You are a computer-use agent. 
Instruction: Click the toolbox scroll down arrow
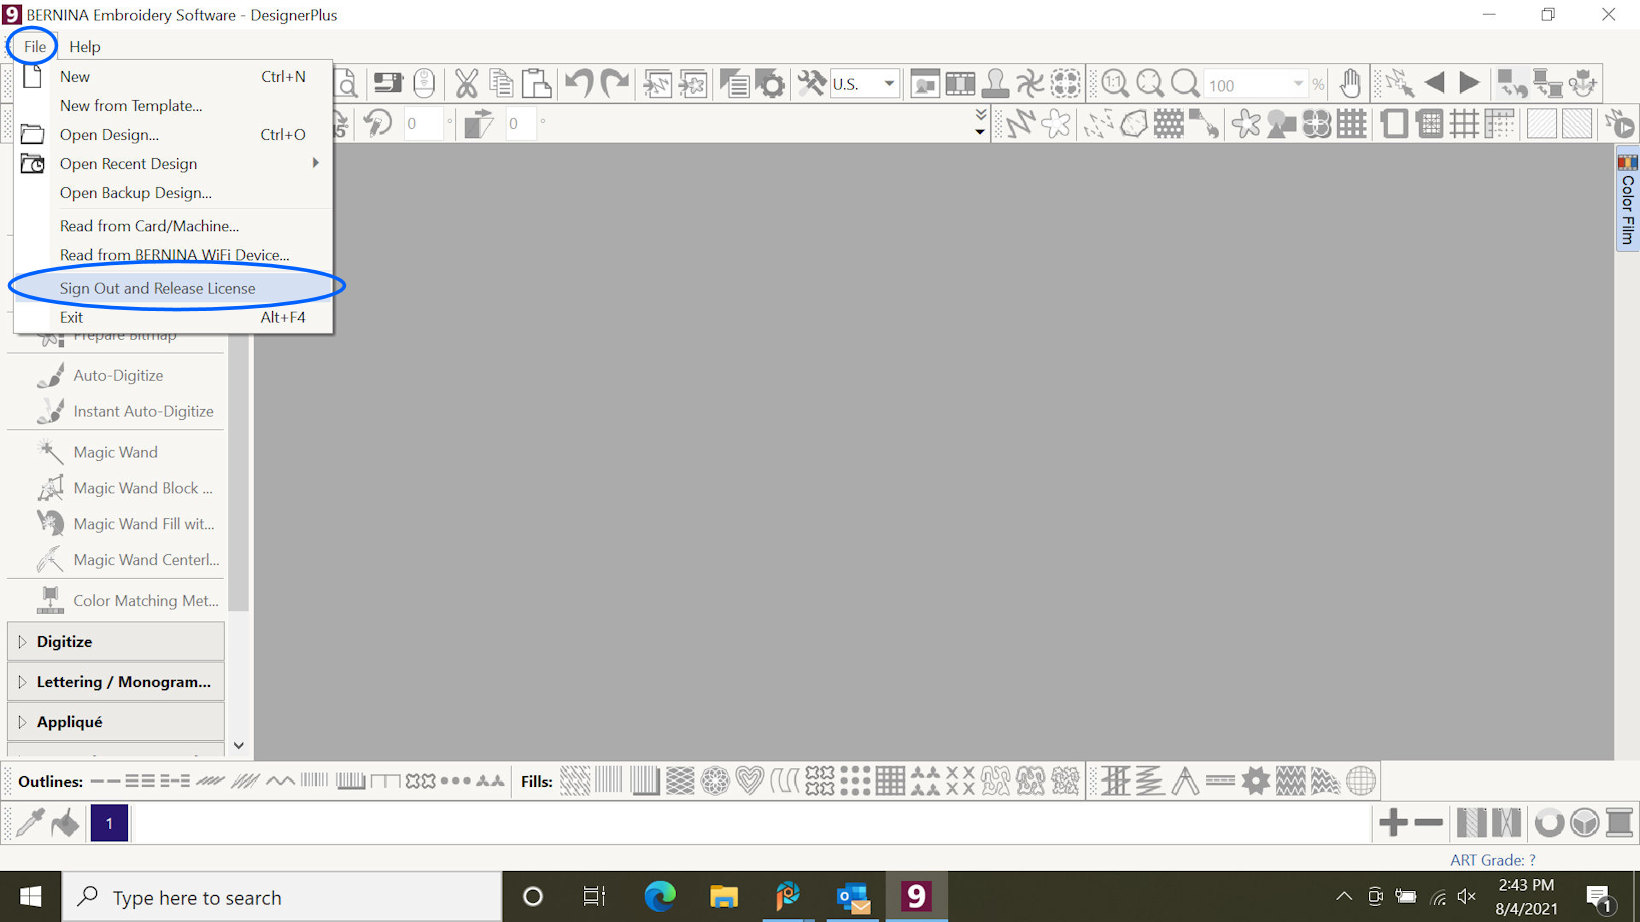click(x=238, y=745)
